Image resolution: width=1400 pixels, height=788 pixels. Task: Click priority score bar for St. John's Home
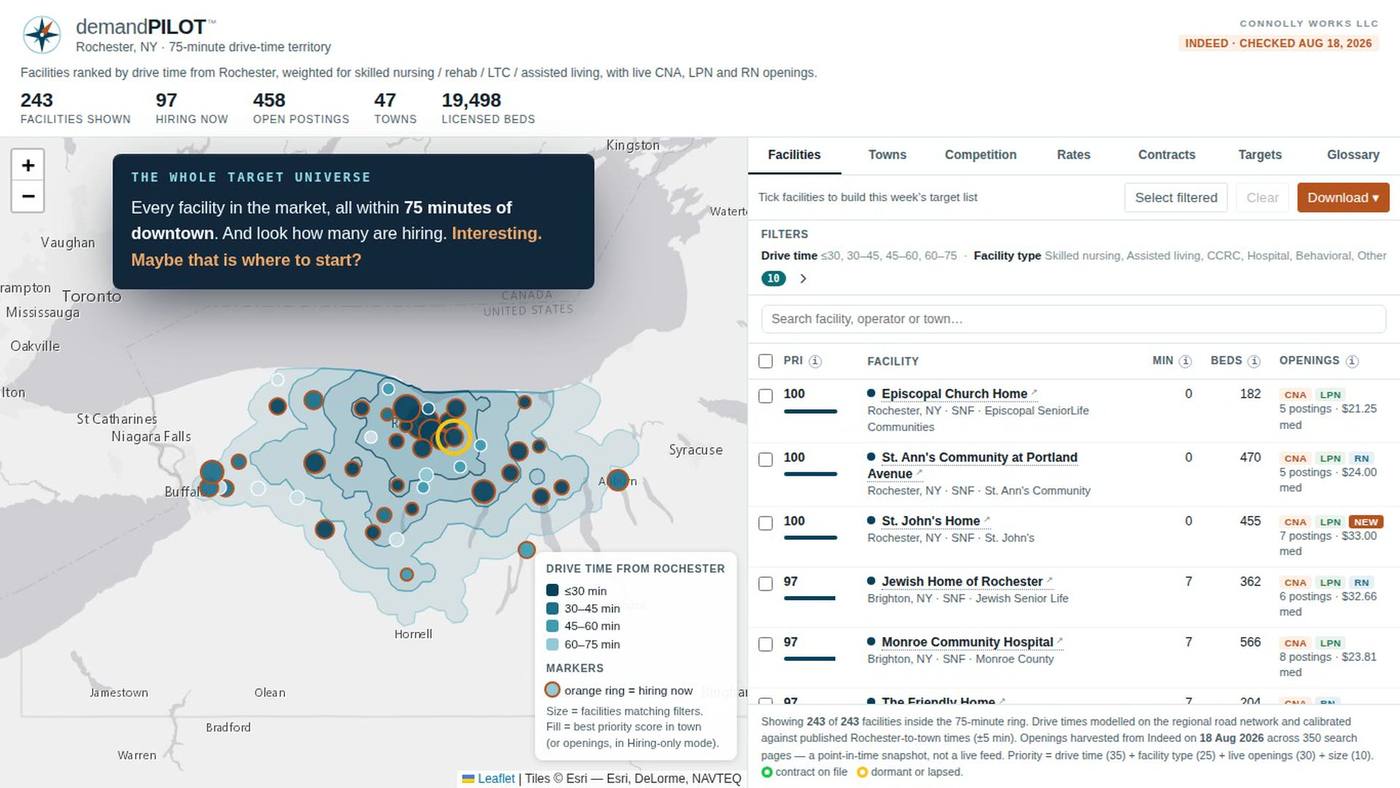pos(810,537)
